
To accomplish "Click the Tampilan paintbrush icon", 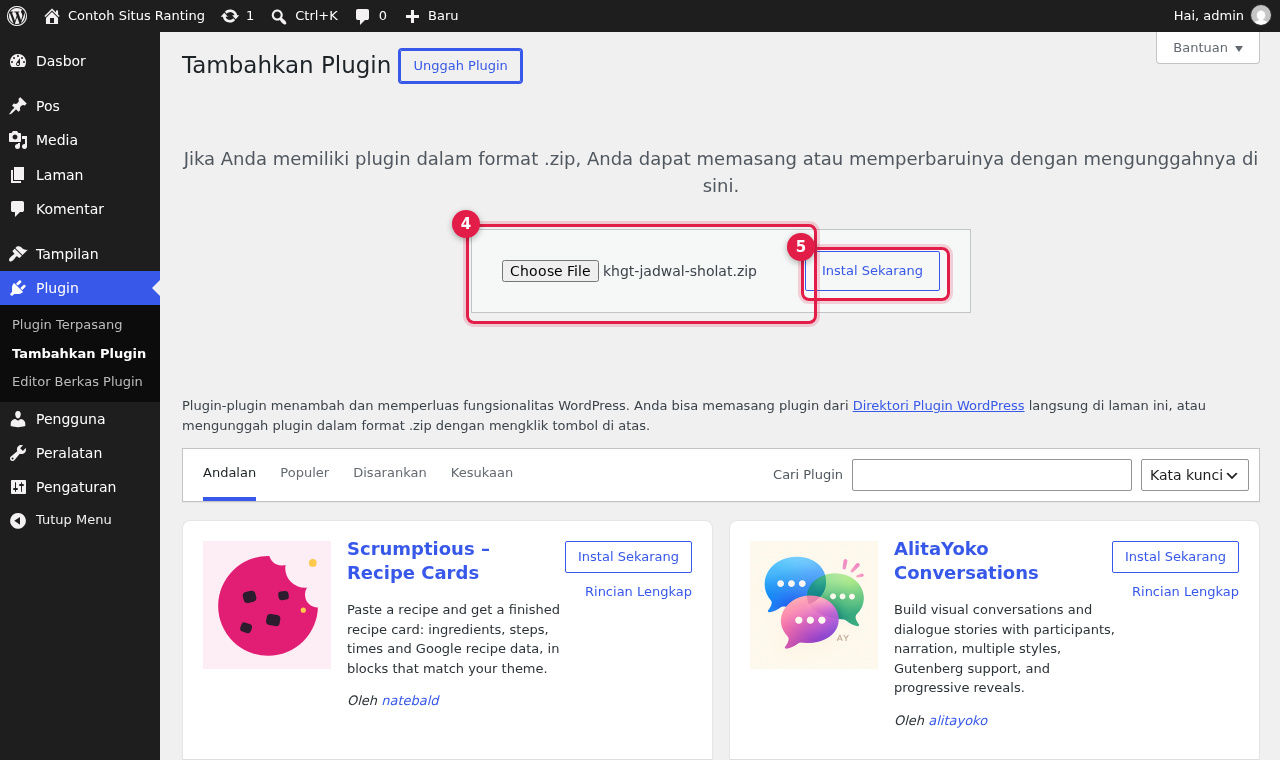I will [x=18, y=254].
